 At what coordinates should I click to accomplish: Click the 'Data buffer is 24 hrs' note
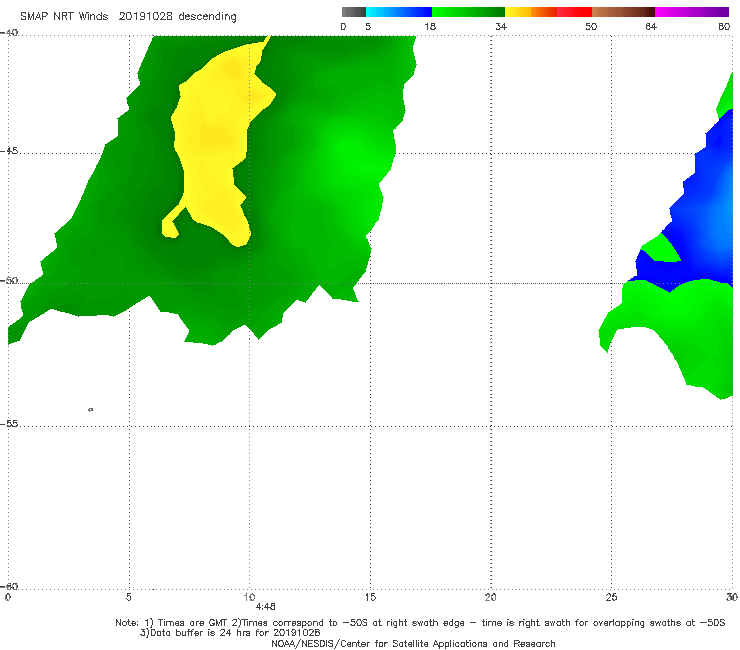point(230,633)
